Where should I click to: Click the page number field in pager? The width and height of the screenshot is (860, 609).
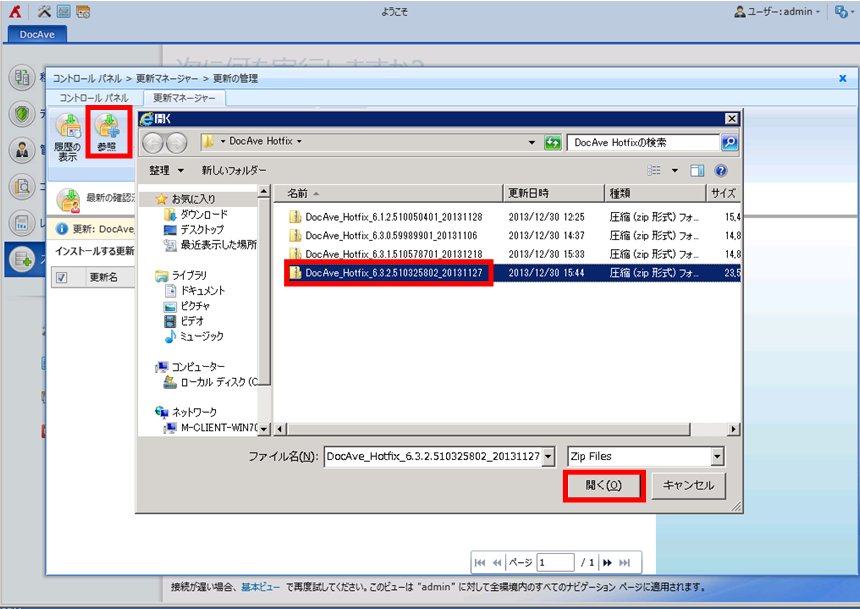(x=555, y=562)
